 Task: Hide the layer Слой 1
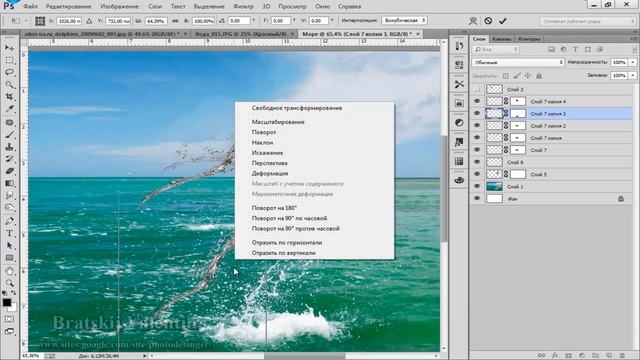click(477, 187)
